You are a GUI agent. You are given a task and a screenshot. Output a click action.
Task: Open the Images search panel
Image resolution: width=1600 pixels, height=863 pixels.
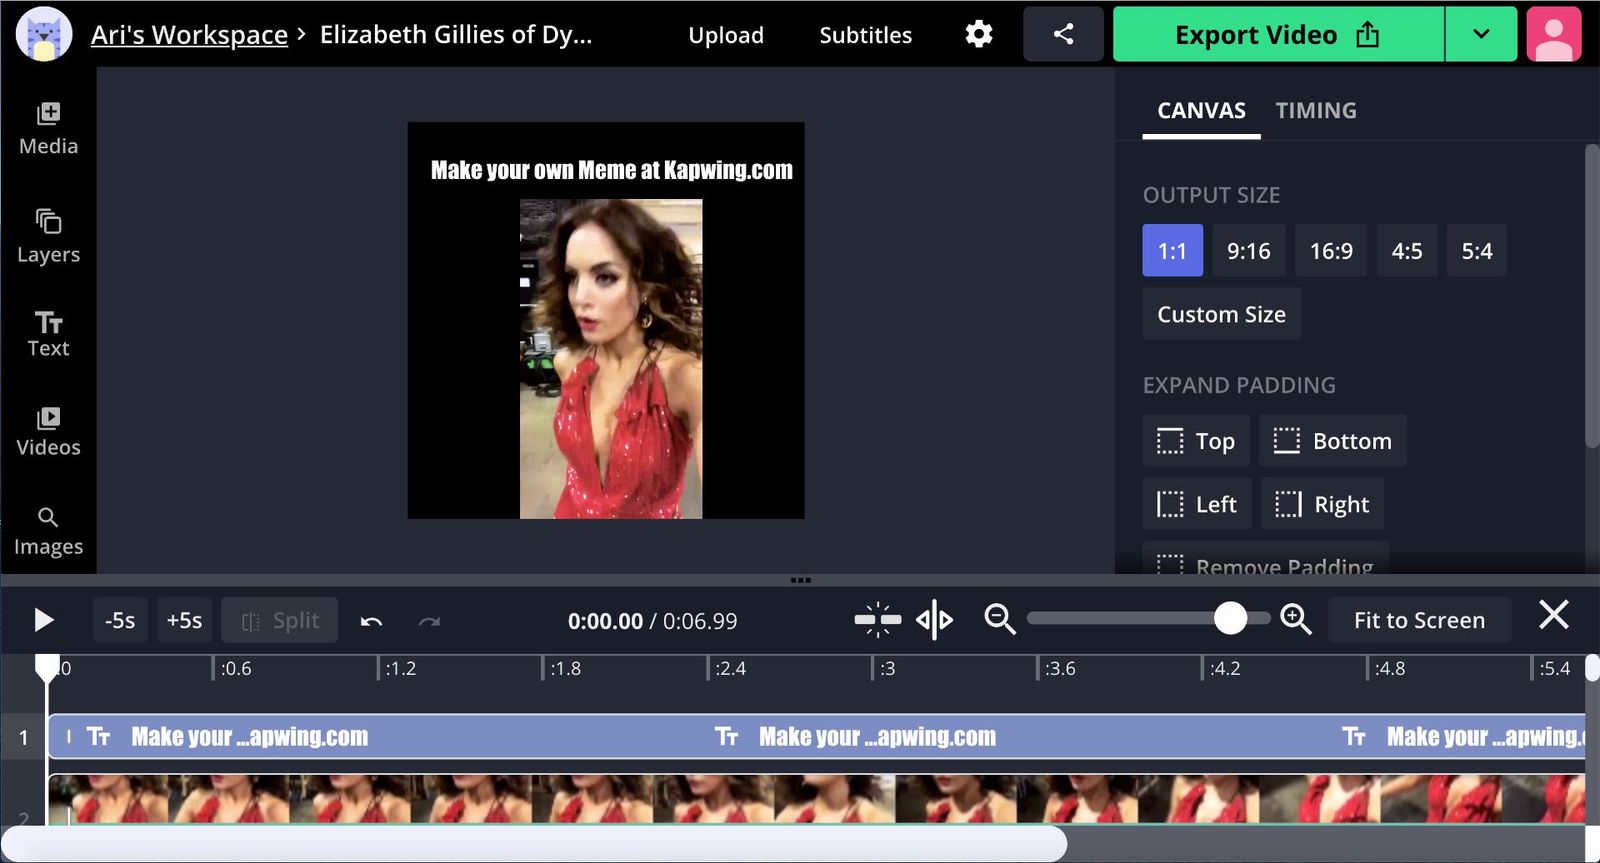pyautogui.click(x=48, y=531)
